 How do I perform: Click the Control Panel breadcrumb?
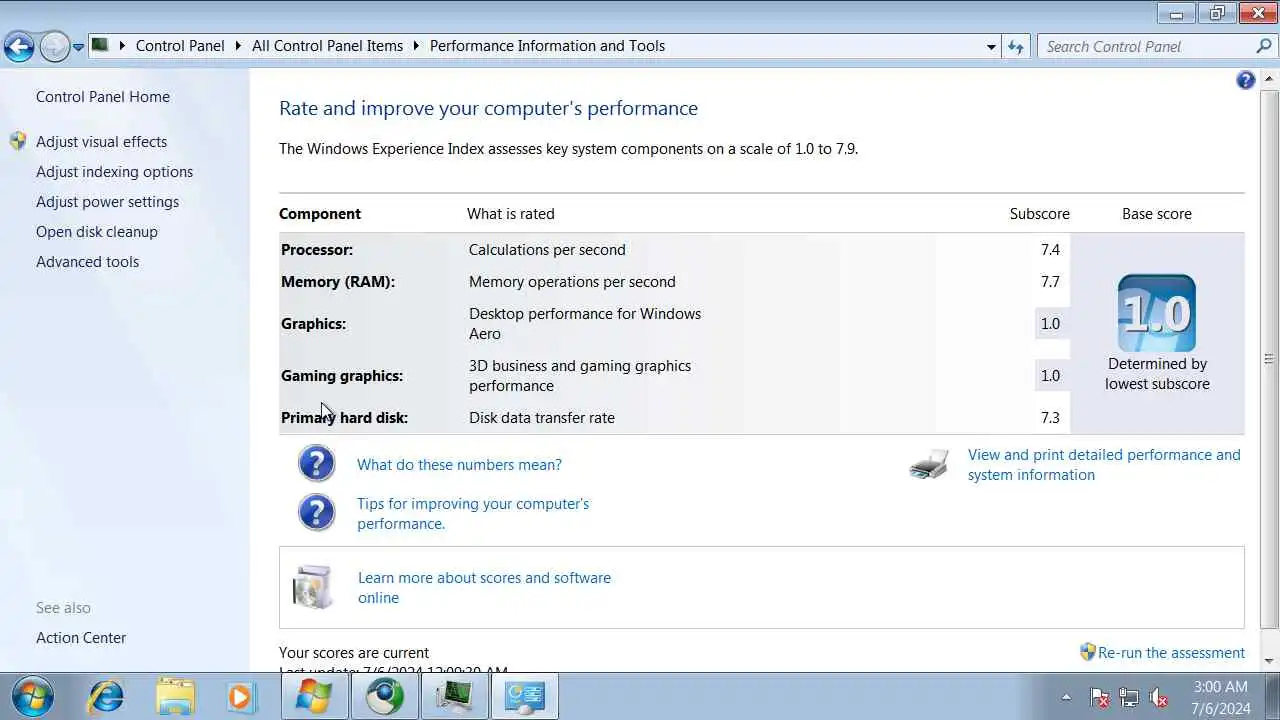click(x=180, y=46)
